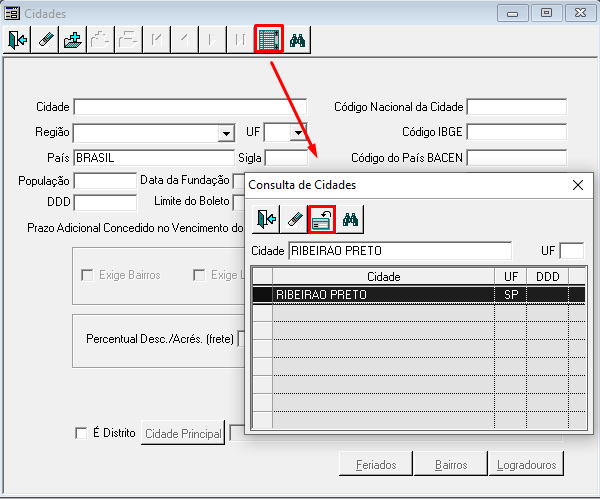Image resolution: width=600 pixels, height=499 pixels.
Task: Click the UF field in Consulta de Cidades
Action: tap(572, 251)
